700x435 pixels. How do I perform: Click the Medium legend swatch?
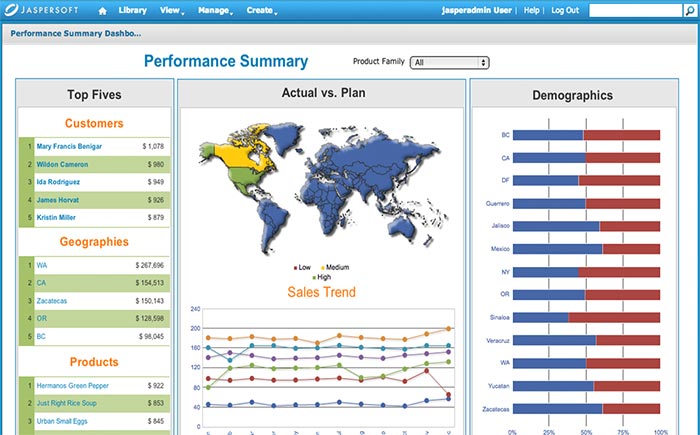[x=322, y=268]
